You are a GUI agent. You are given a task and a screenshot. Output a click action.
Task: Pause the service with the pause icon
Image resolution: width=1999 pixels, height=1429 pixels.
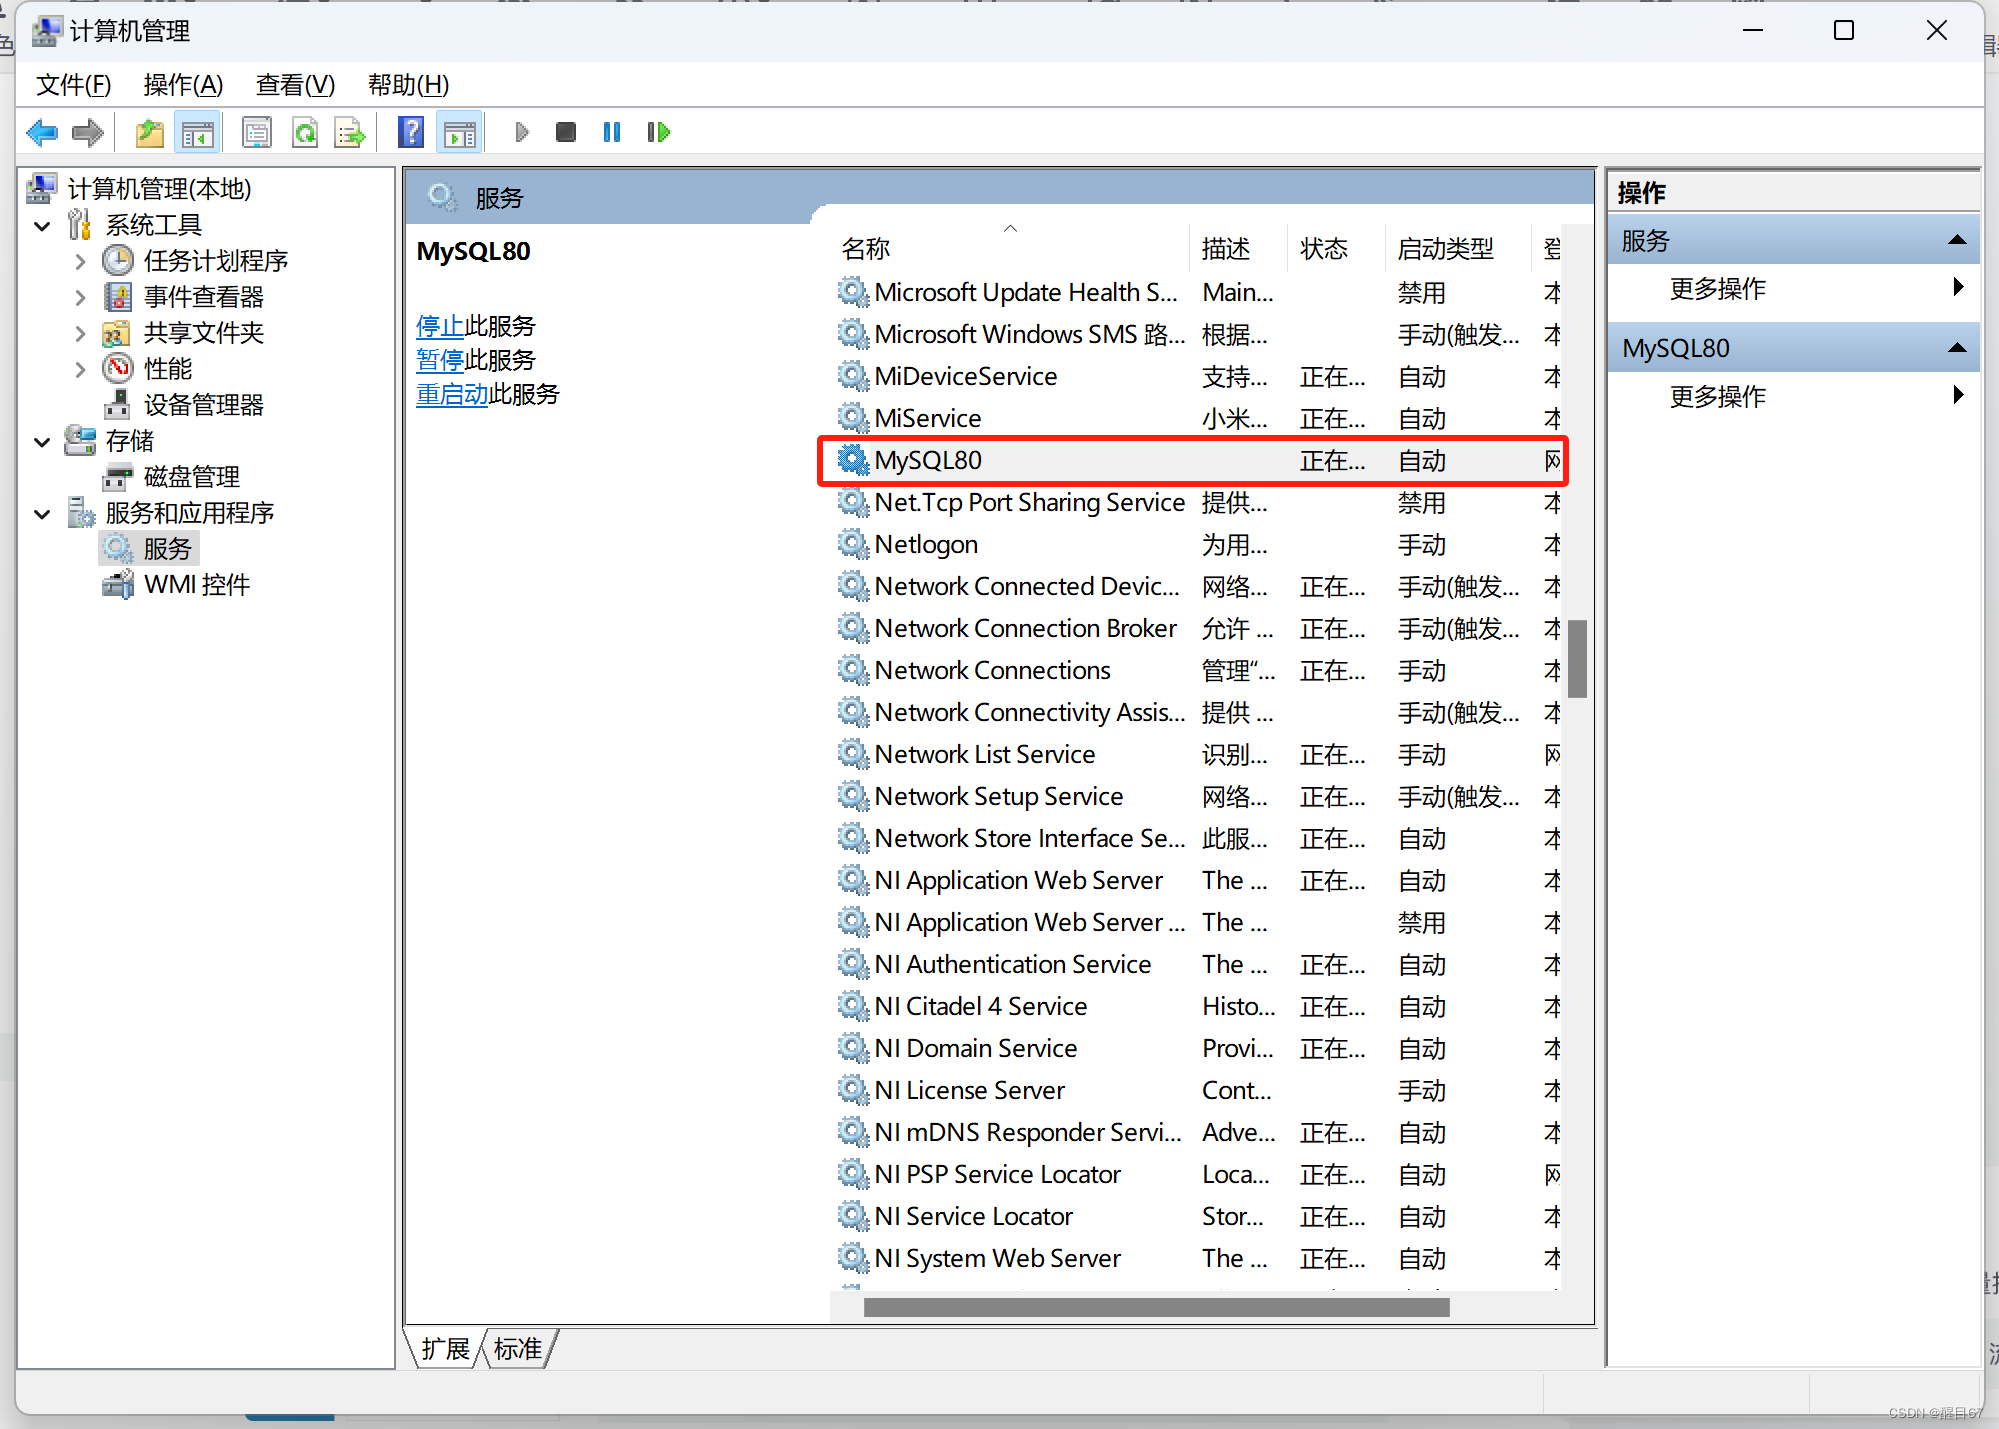(x=611, y=131)
